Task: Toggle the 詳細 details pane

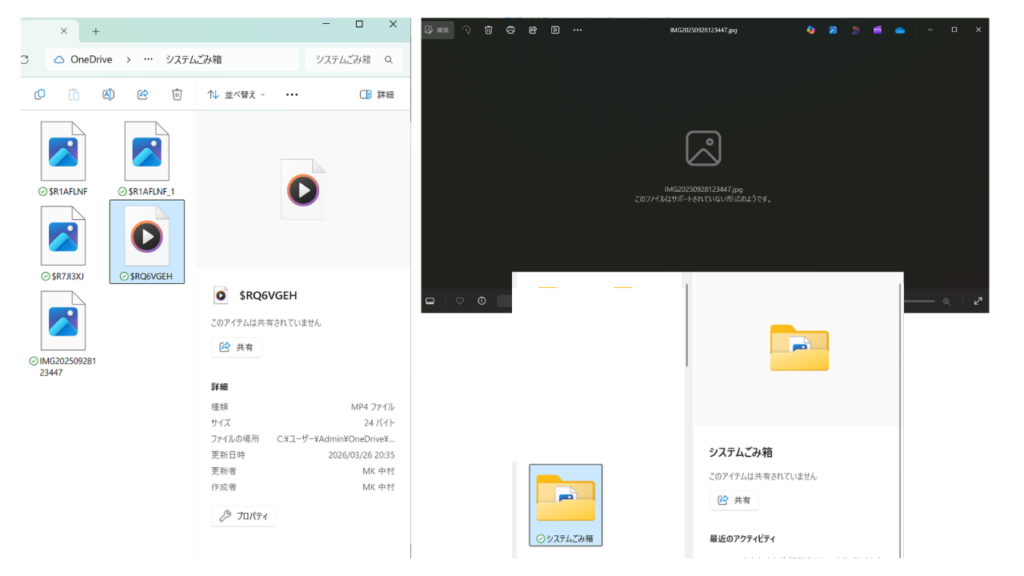Action: click(377, 95)
